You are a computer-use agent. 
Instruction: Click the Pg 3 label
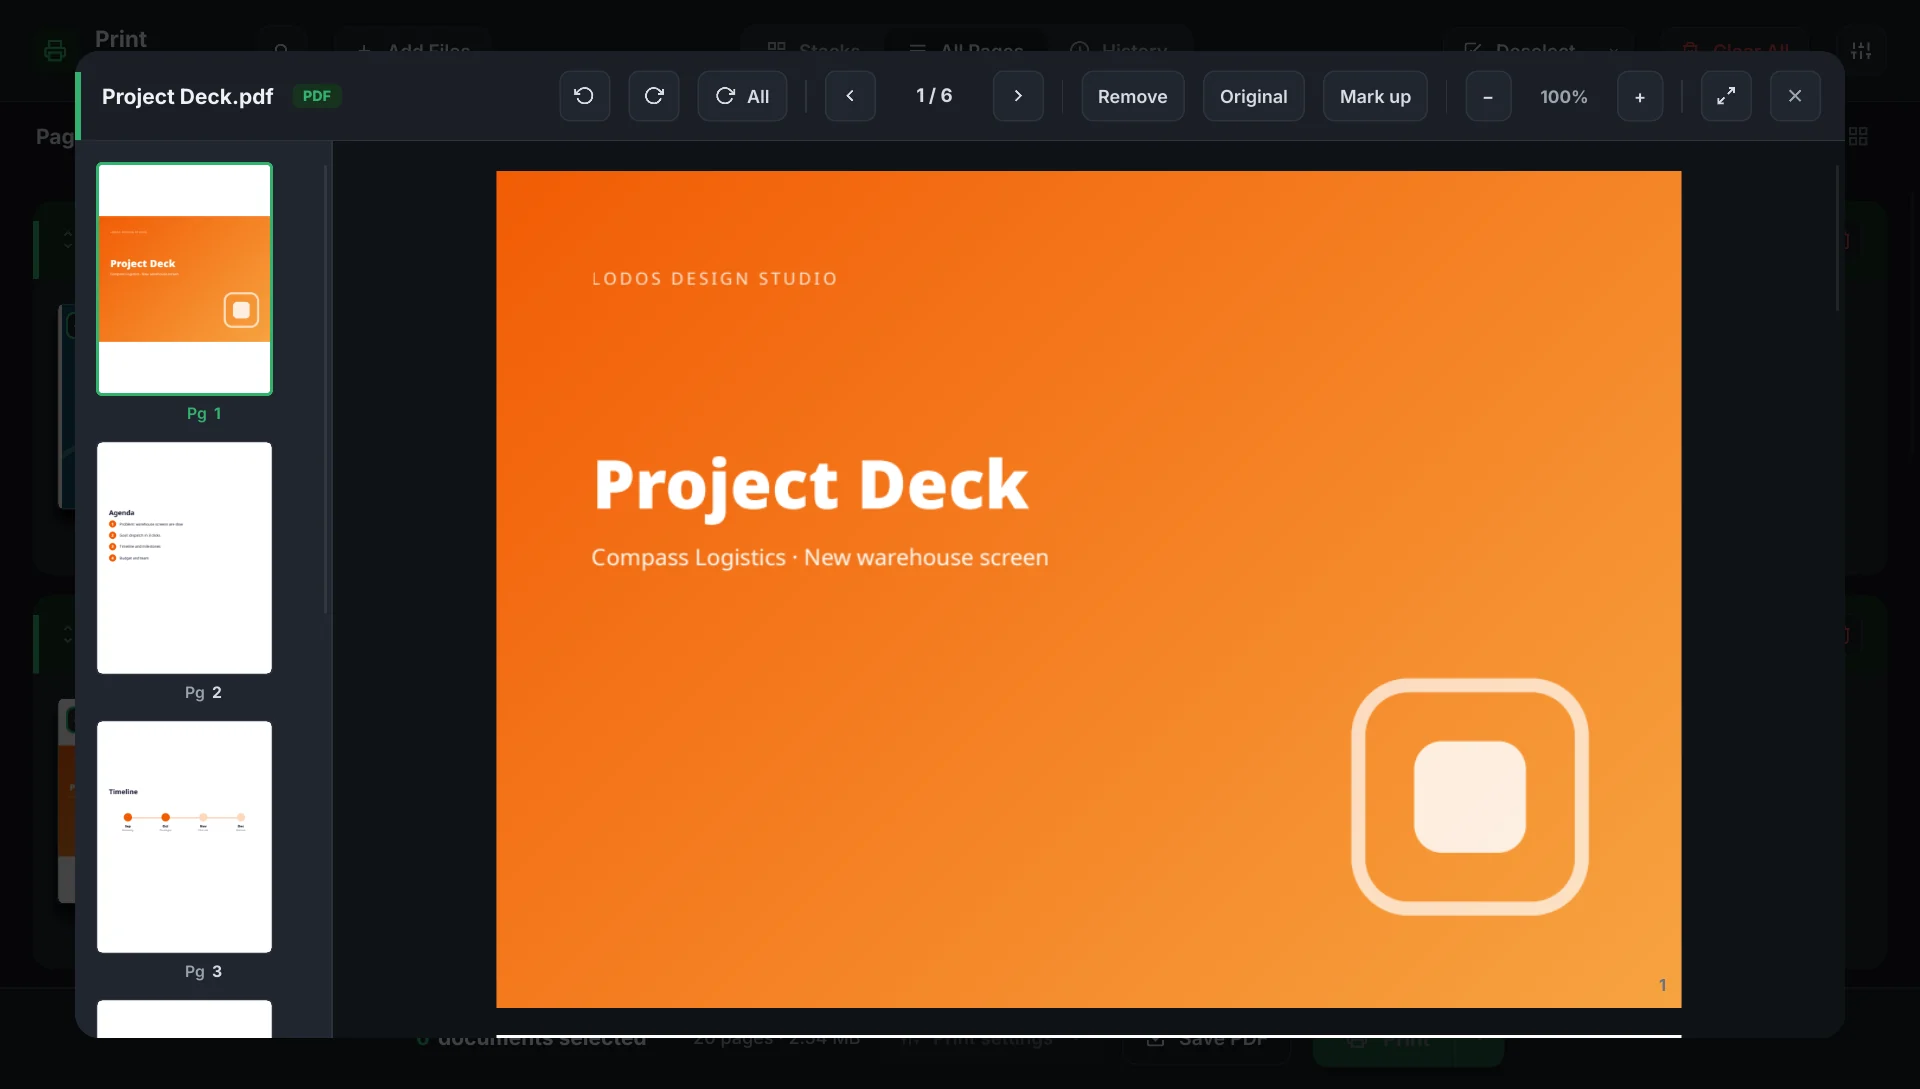(x=203, y=971)
